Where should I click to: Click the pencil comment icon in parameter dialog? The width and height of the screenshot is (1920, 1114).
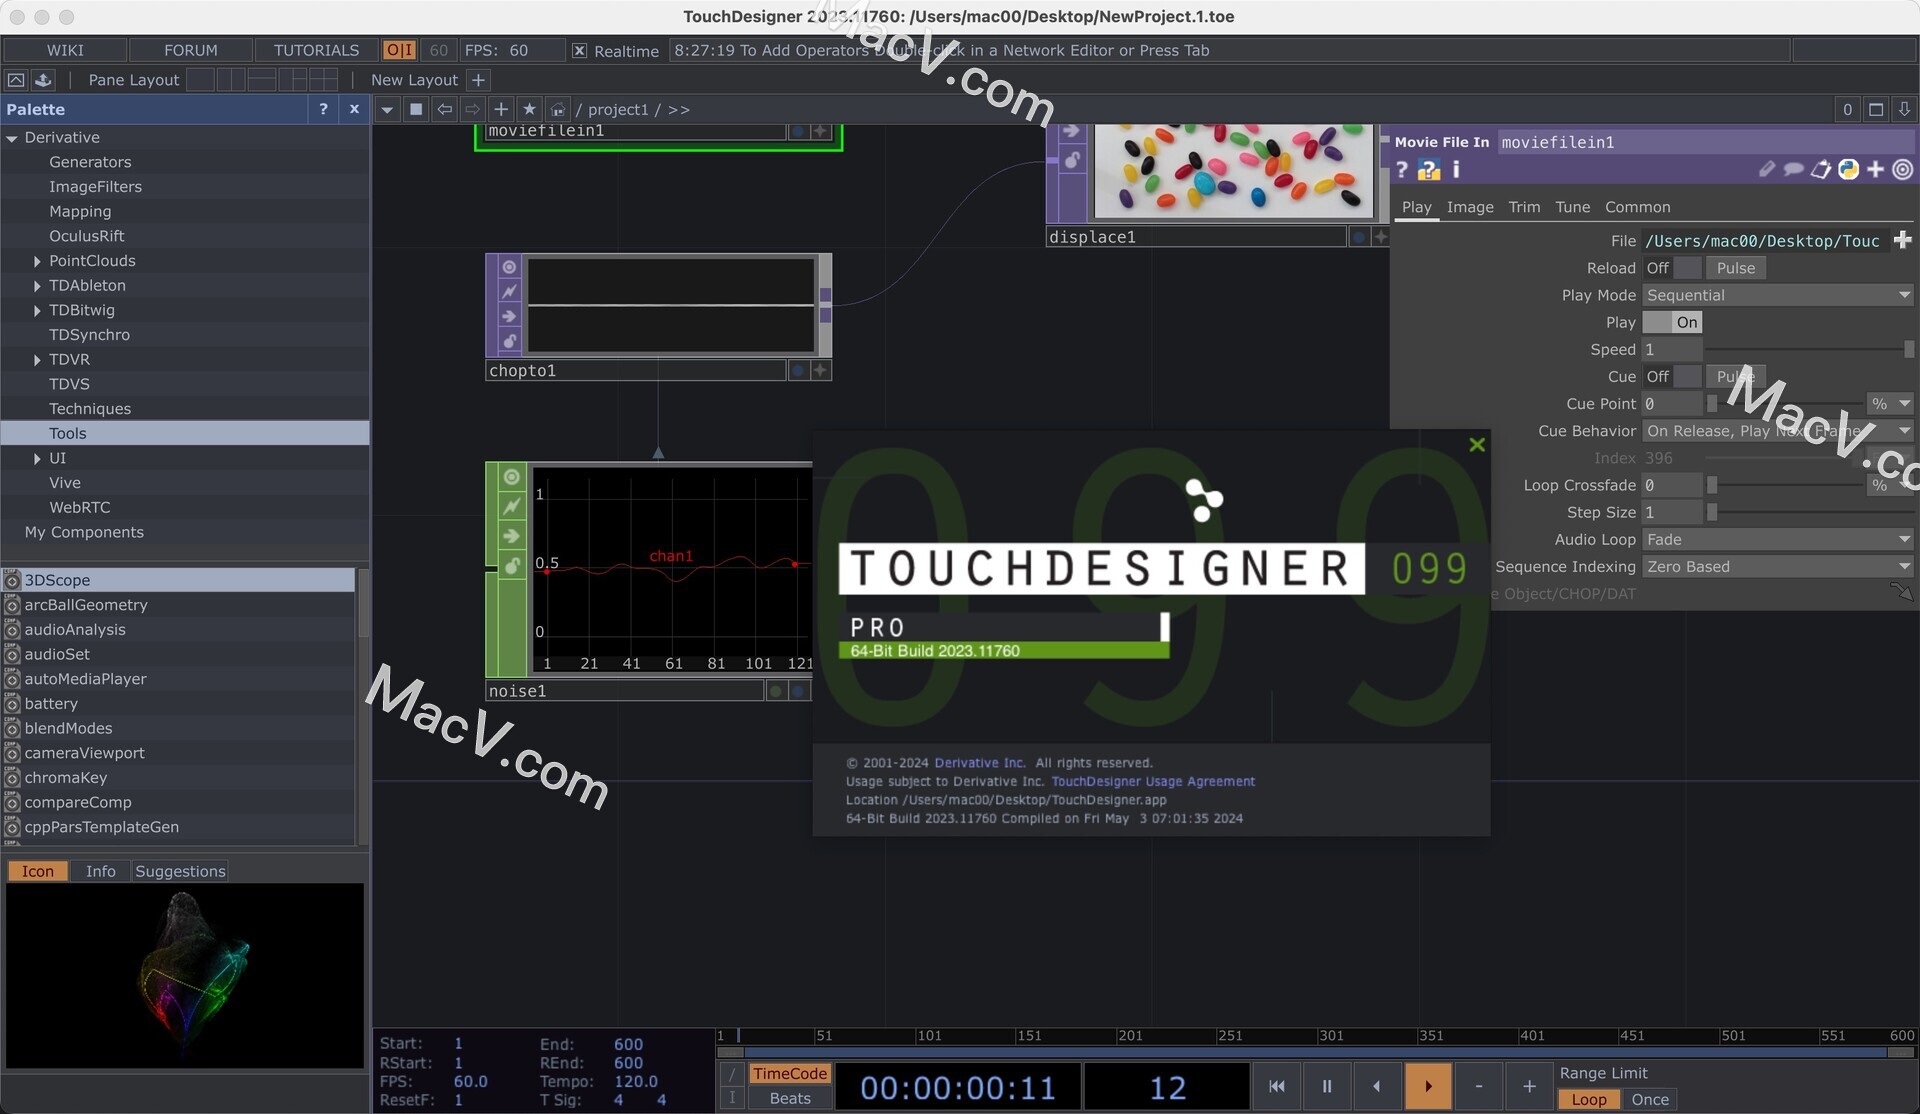click(x=1767, y=169)
